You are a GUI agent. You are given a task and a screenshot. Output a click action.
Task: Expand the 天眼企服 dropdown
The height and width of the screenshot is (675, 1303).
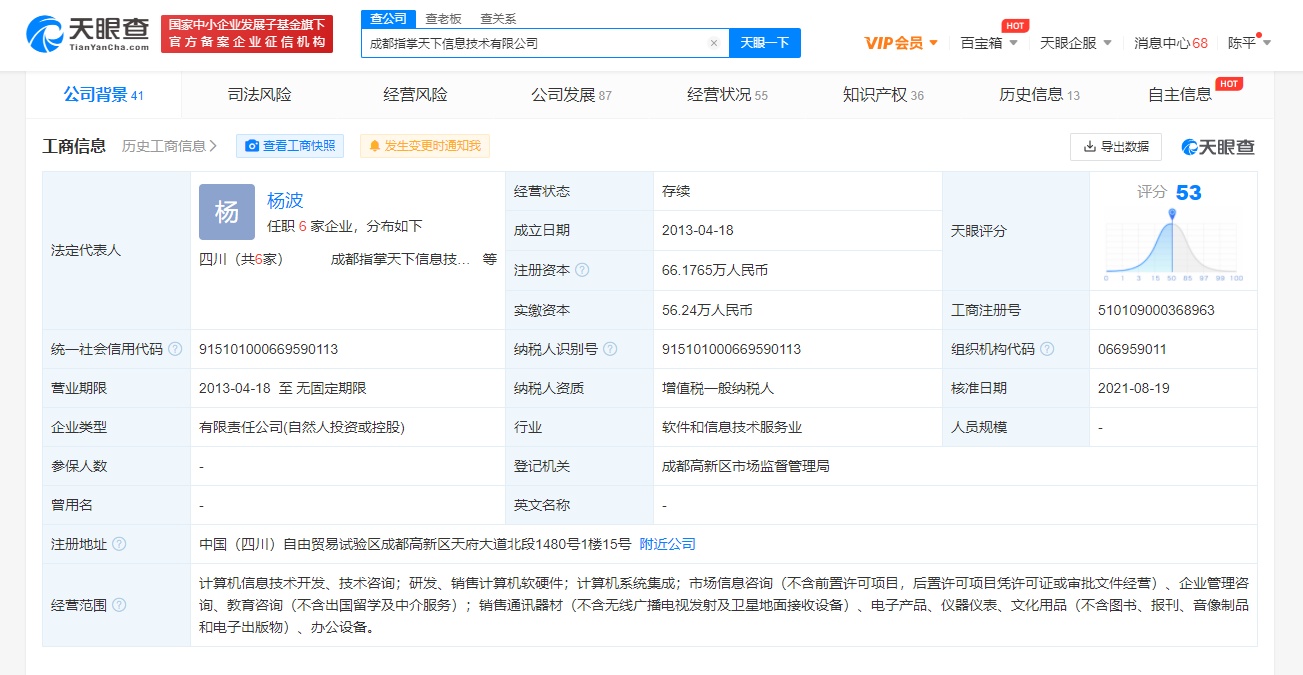1075,43
